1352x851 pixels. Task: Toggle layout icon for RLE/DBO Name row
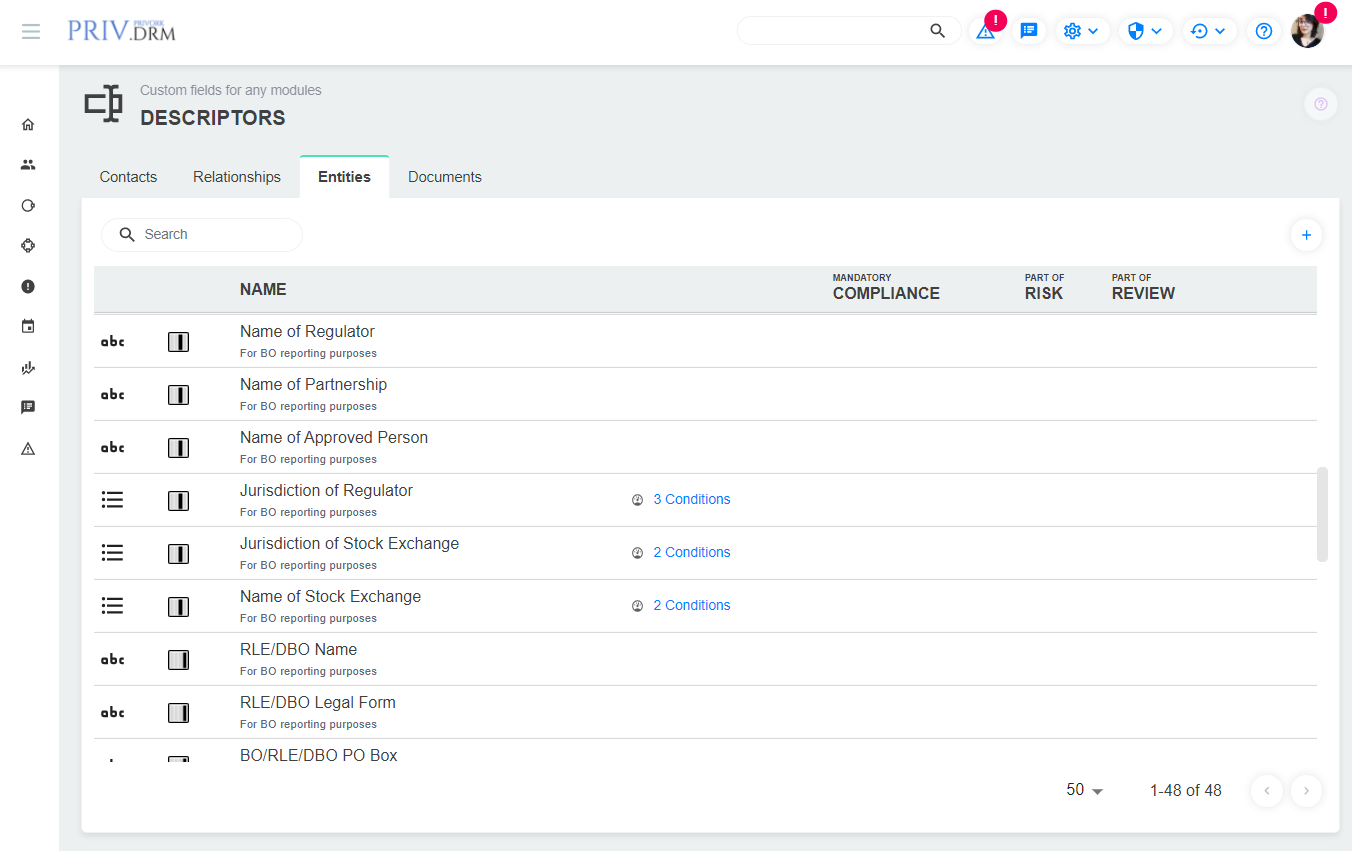click(178, 660)
